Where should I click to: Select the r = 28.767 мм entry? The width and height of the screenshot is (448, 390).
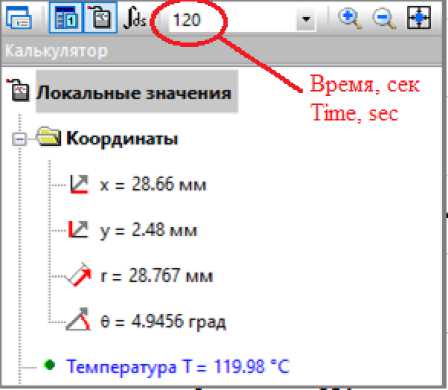[x=156, y=276]
